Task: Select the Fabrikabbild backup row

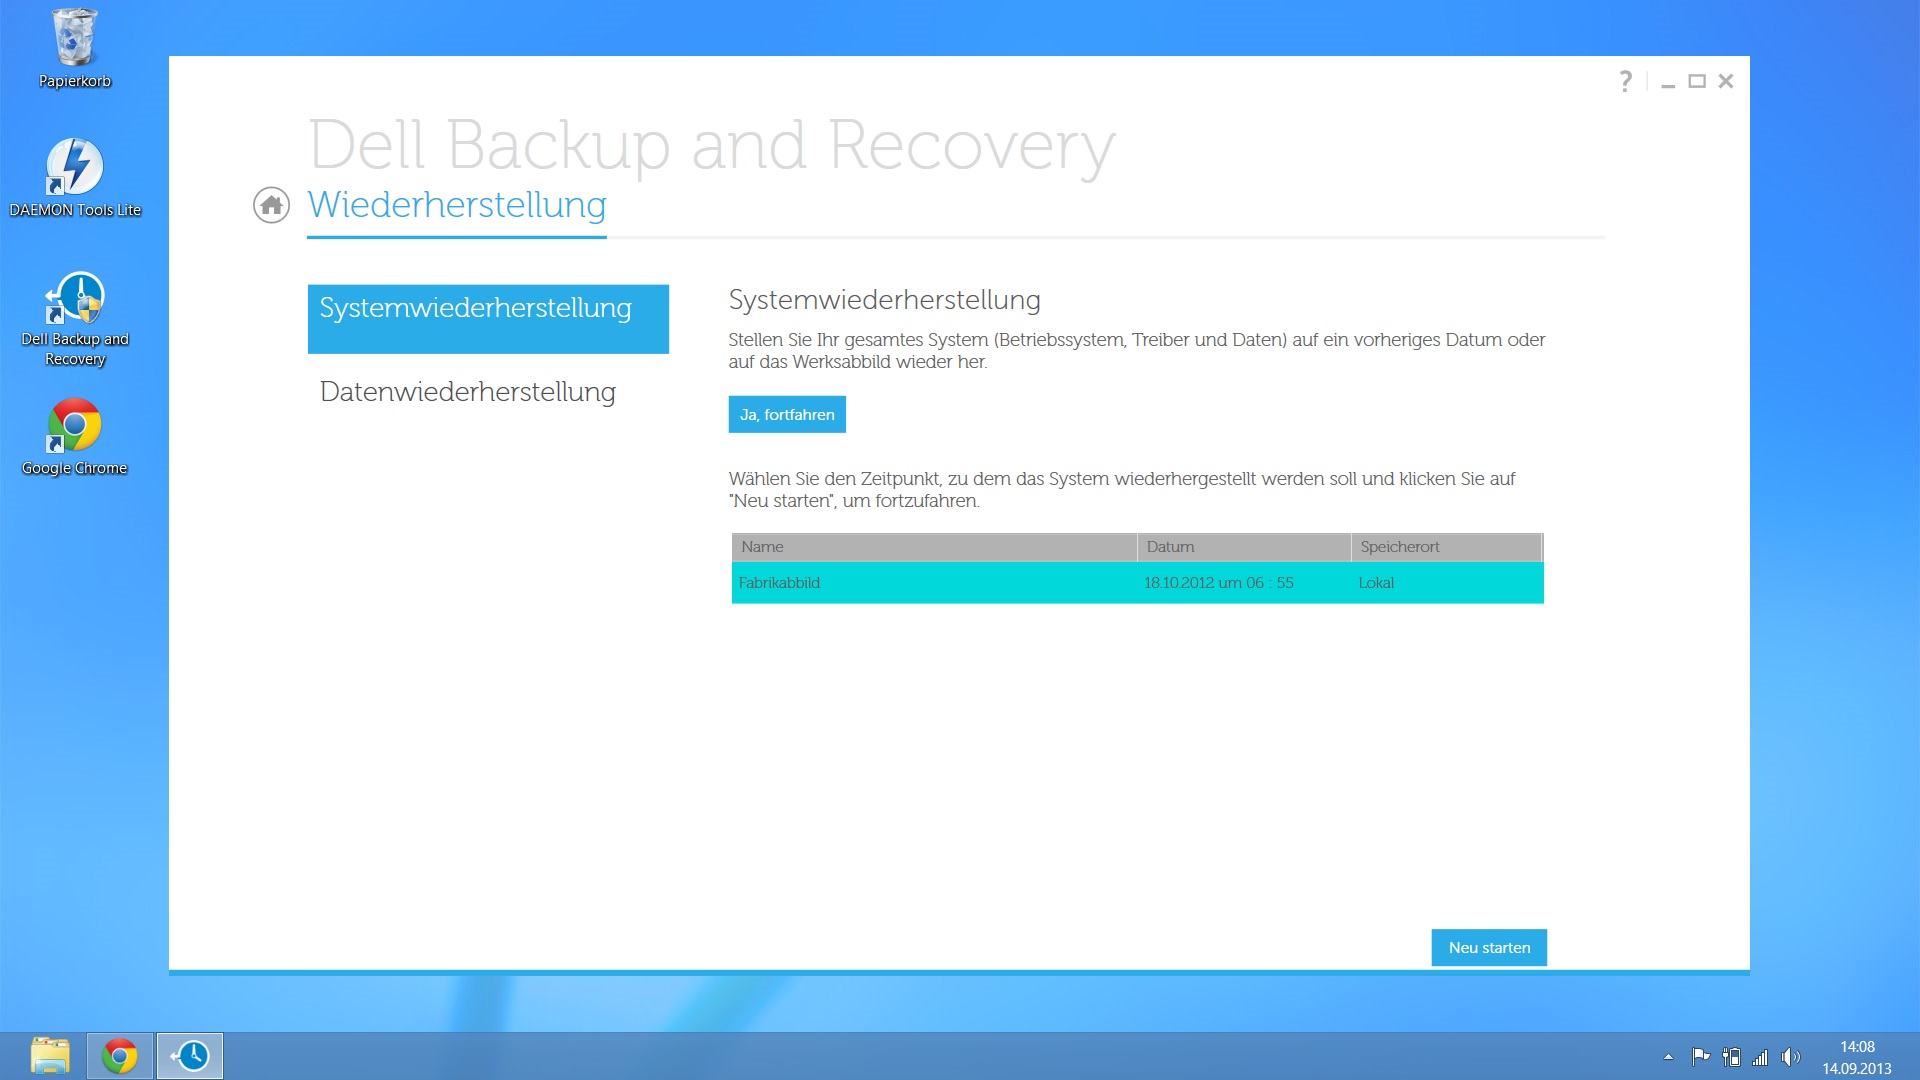Action: [x=1137, y=583]
